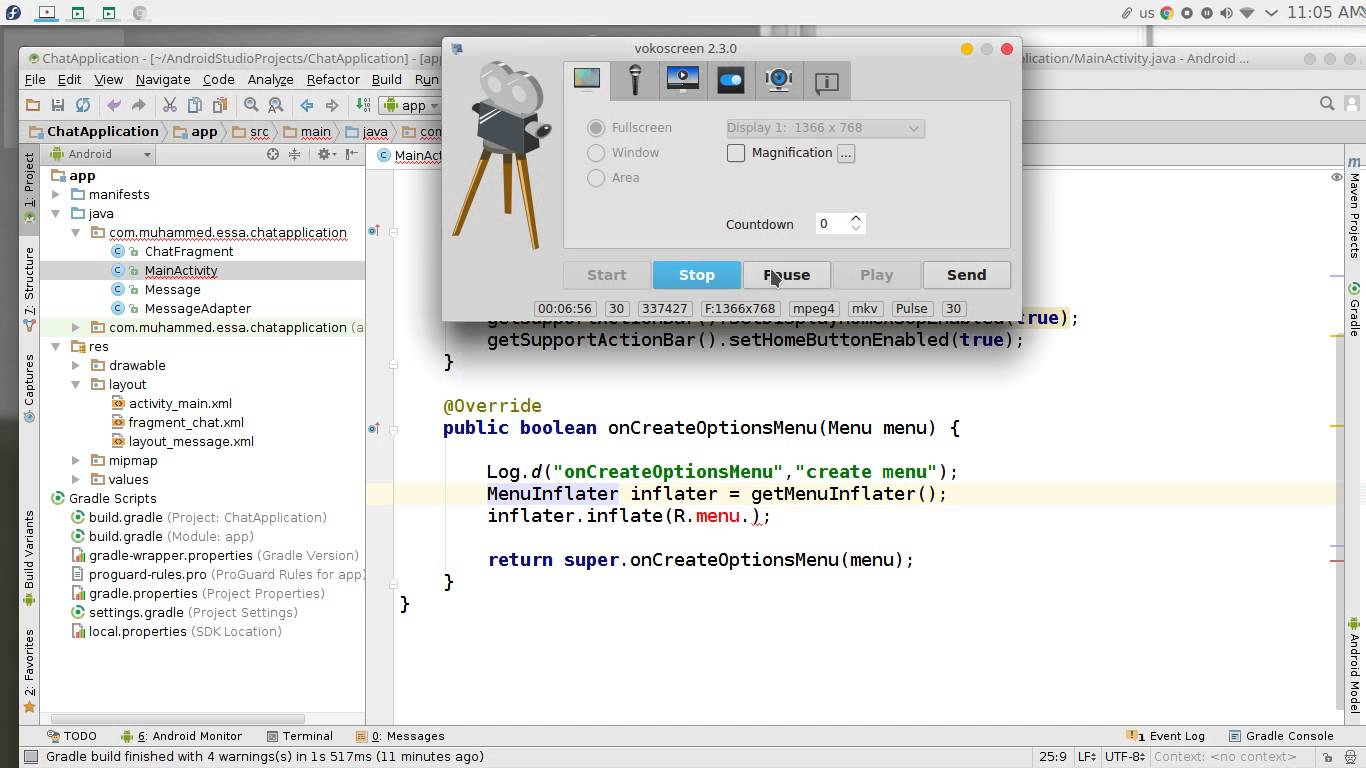The height and width of the screenshot is (768, 1366).
Task: Select the Window recording radio button
Action: [596, 152]
